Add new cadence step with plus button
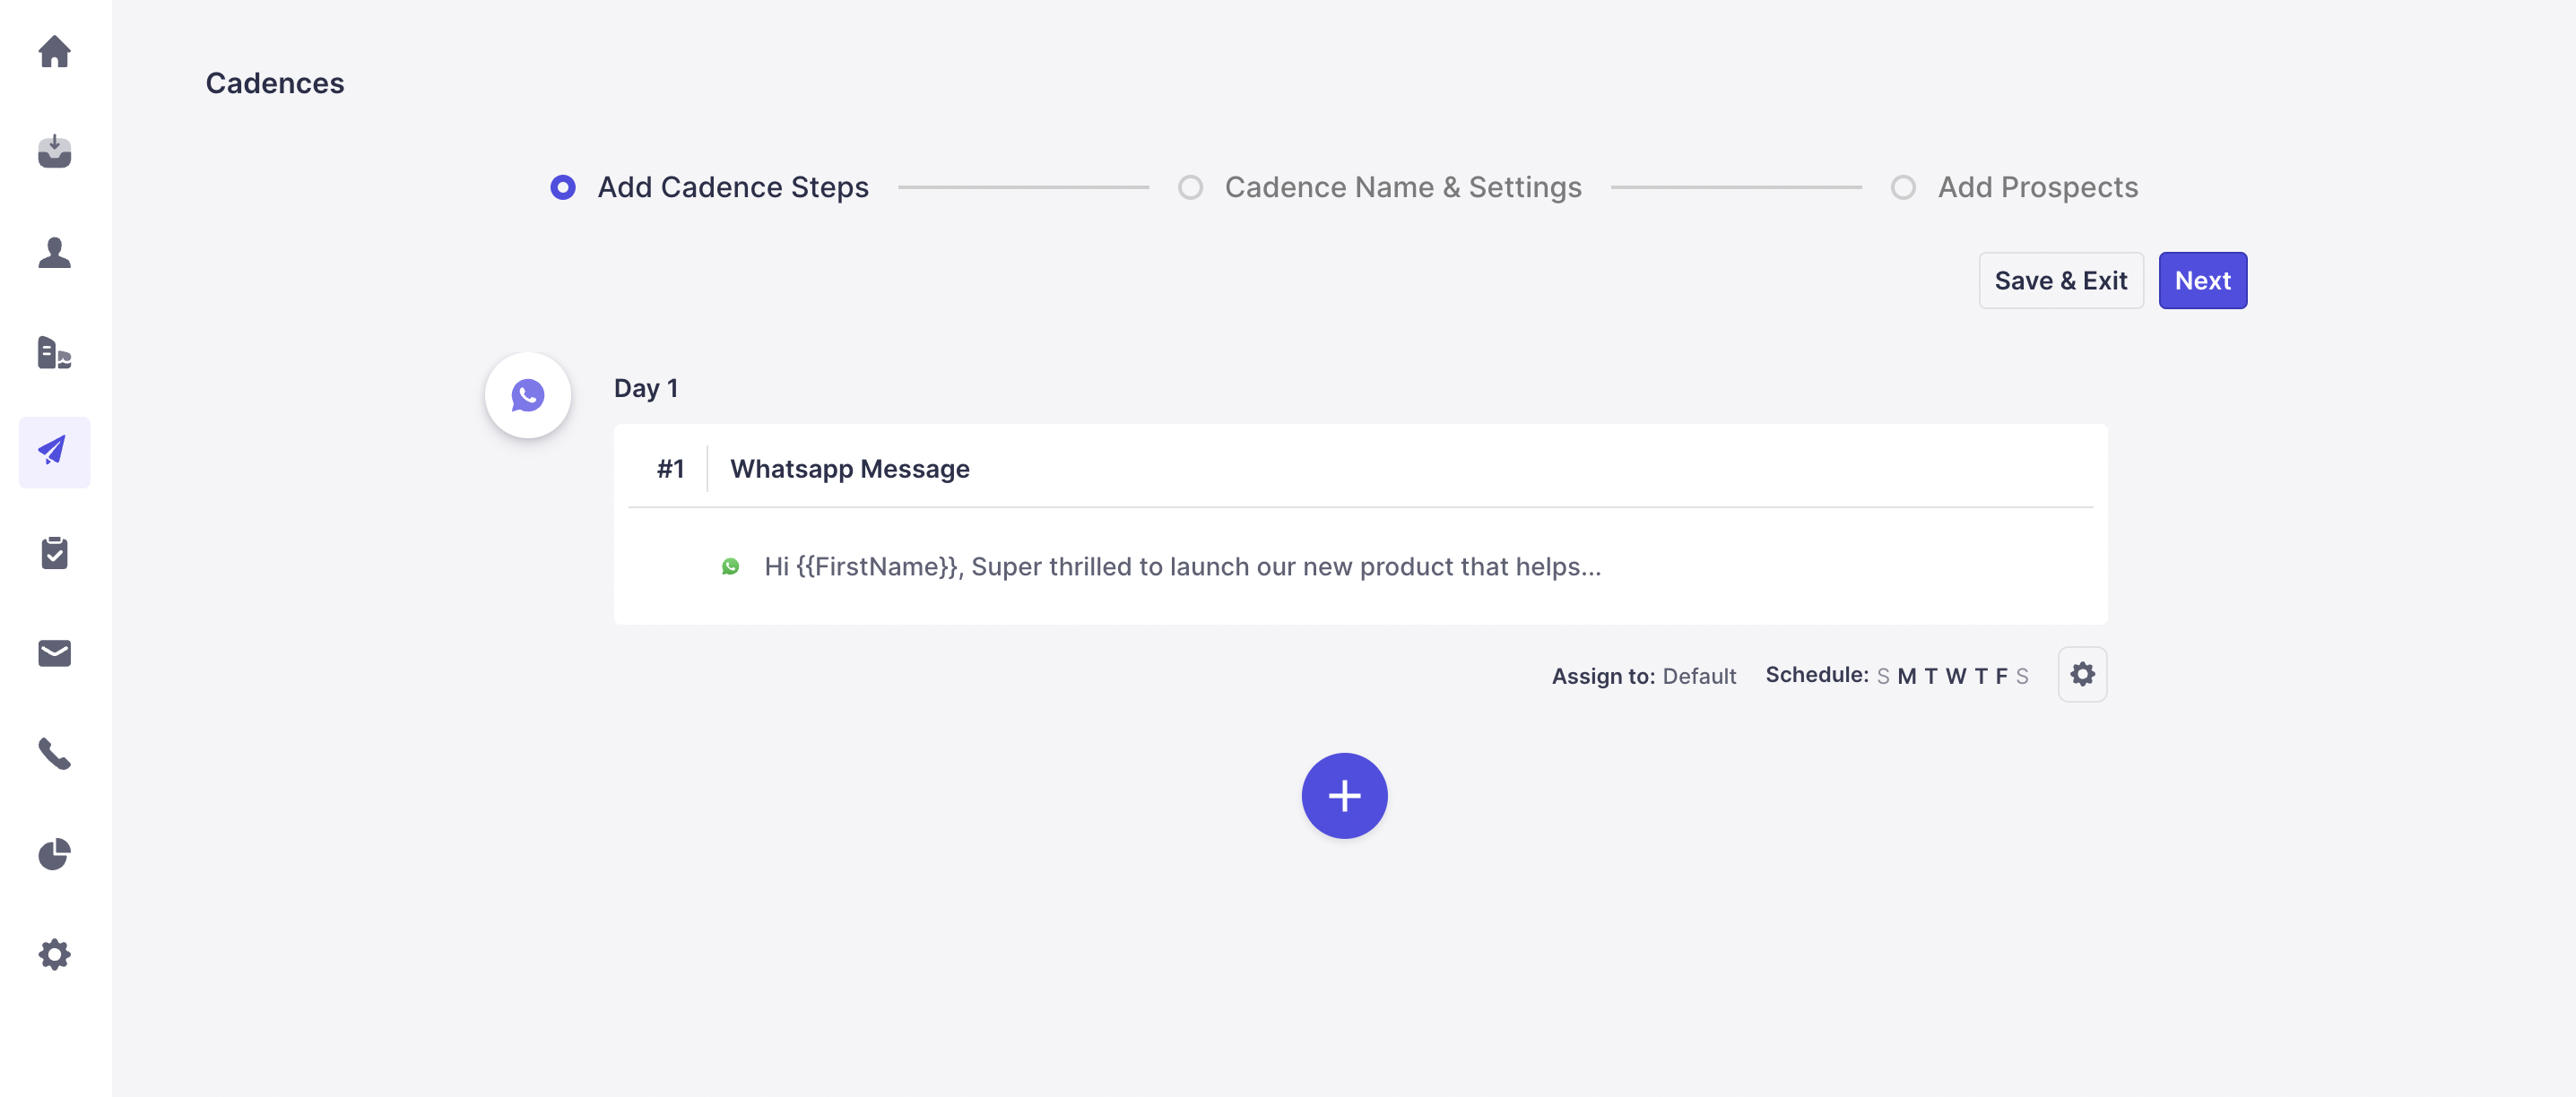Screen dimensions: 2576x1097 click(1344, 796)
